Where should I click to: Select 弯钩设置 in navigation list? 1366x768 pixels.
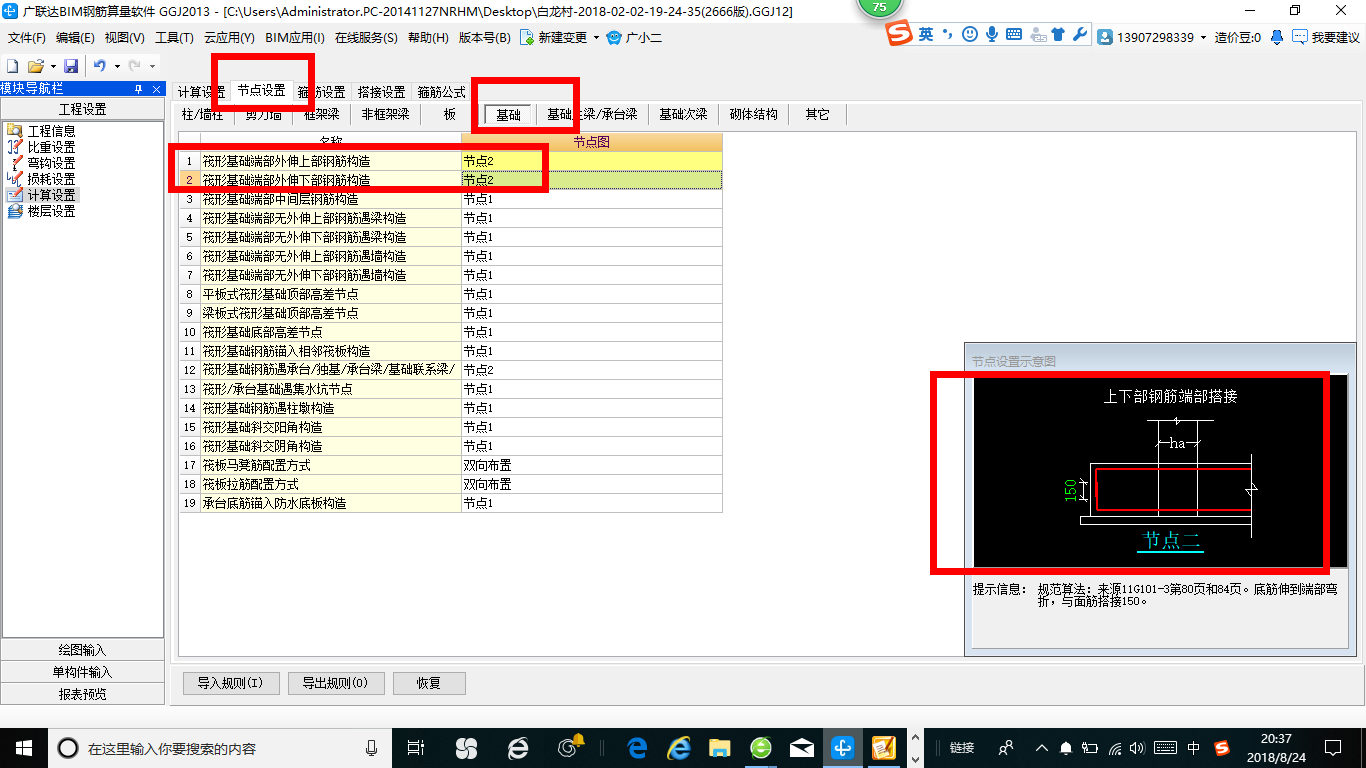click(x=51, y=163)
